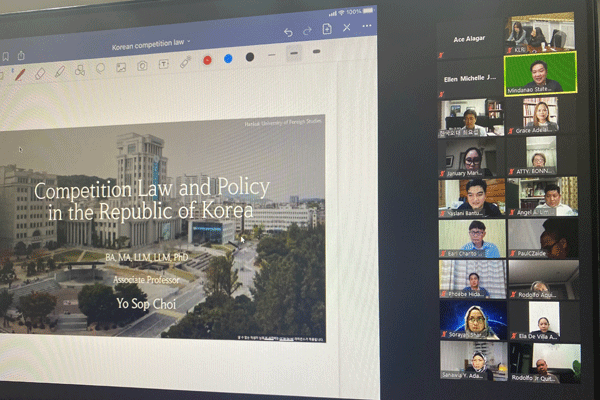The height and width of the screenshot is (400, 600).
Task: Pick the black pen color
Action: point(250,57)
